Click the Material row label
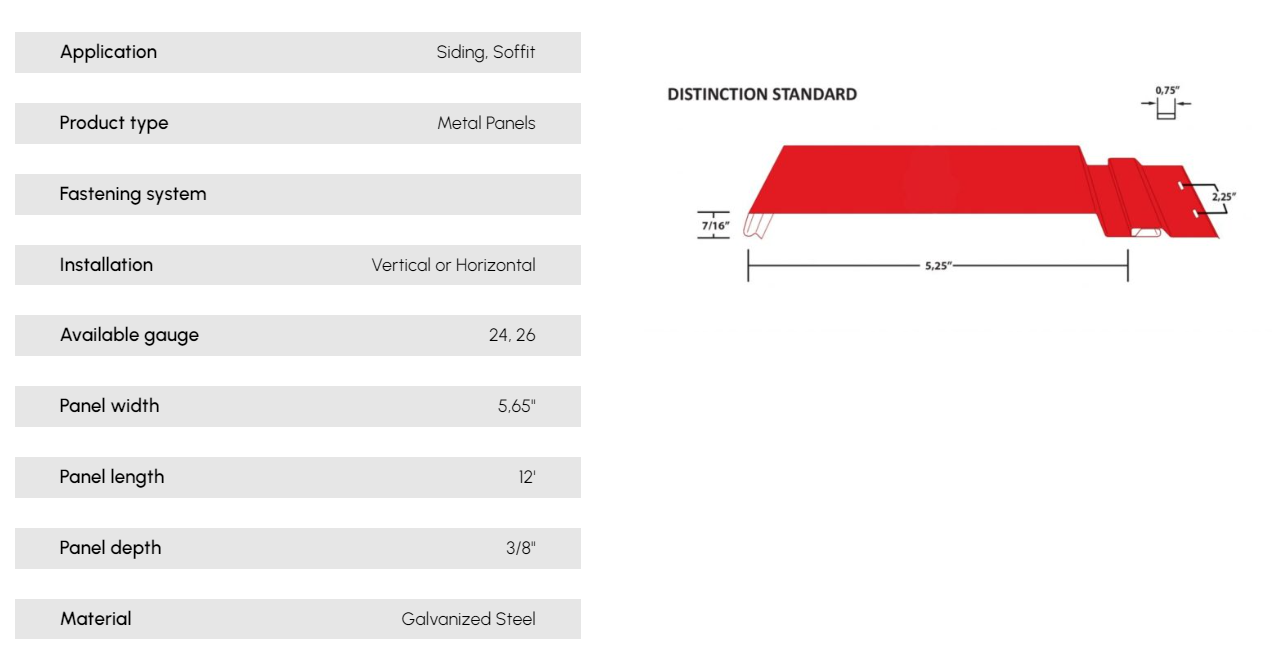 pos(96,619)
